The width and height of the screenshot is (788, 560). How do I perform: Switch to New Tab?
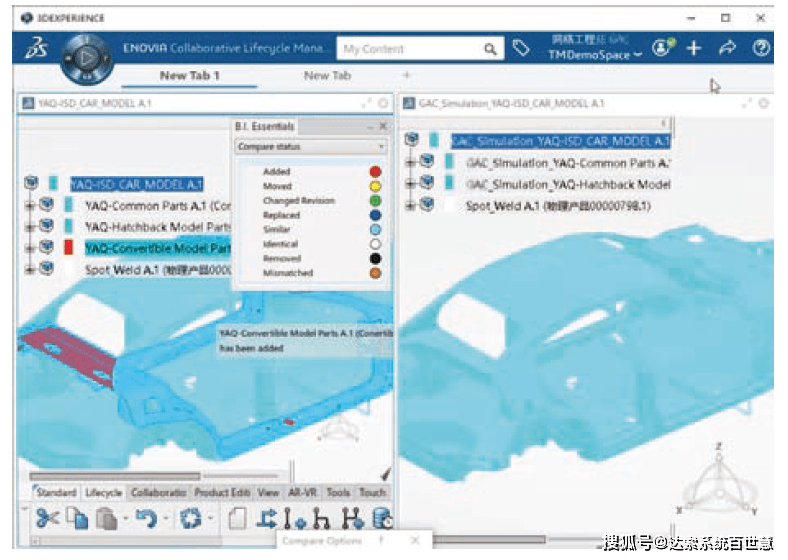(x=327, y=75)
